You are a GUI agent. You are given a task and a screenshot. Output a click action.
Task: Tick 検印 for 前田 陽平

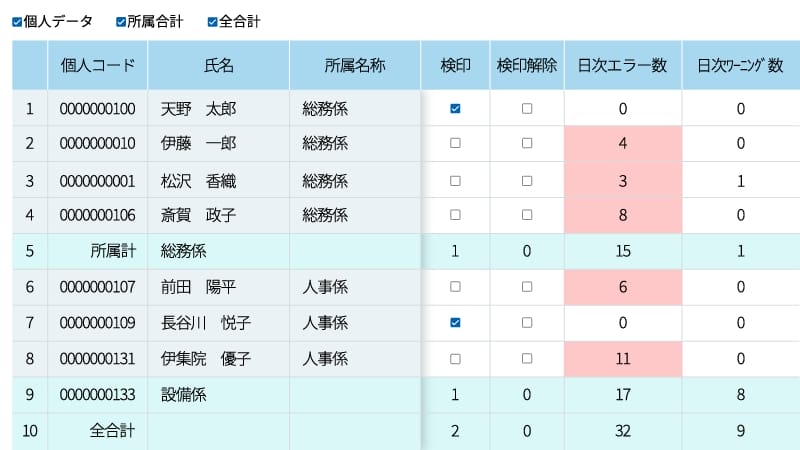pos(455,287)
